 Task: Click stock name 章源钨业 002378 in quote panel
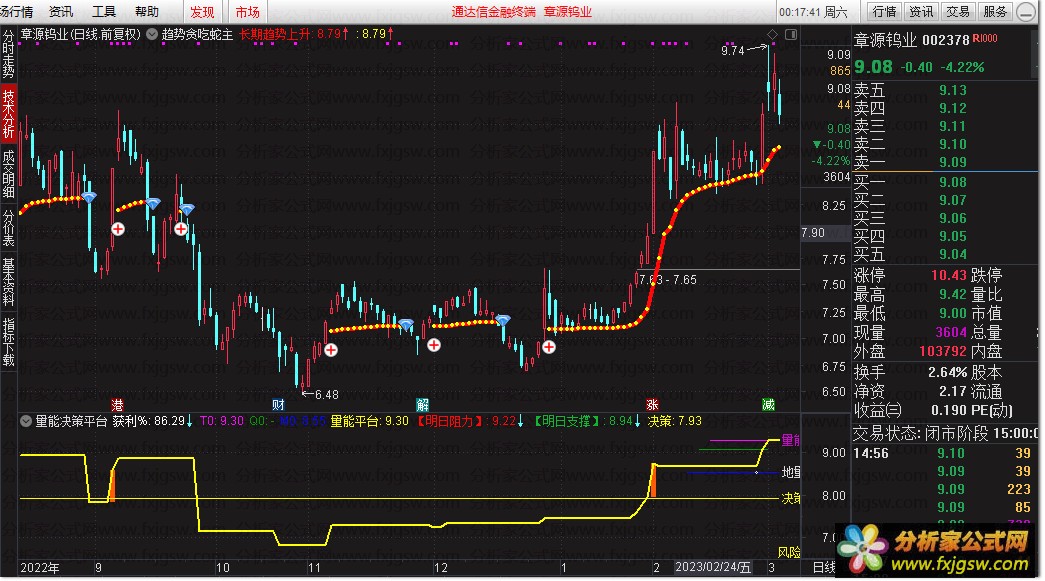pos(912,40)
